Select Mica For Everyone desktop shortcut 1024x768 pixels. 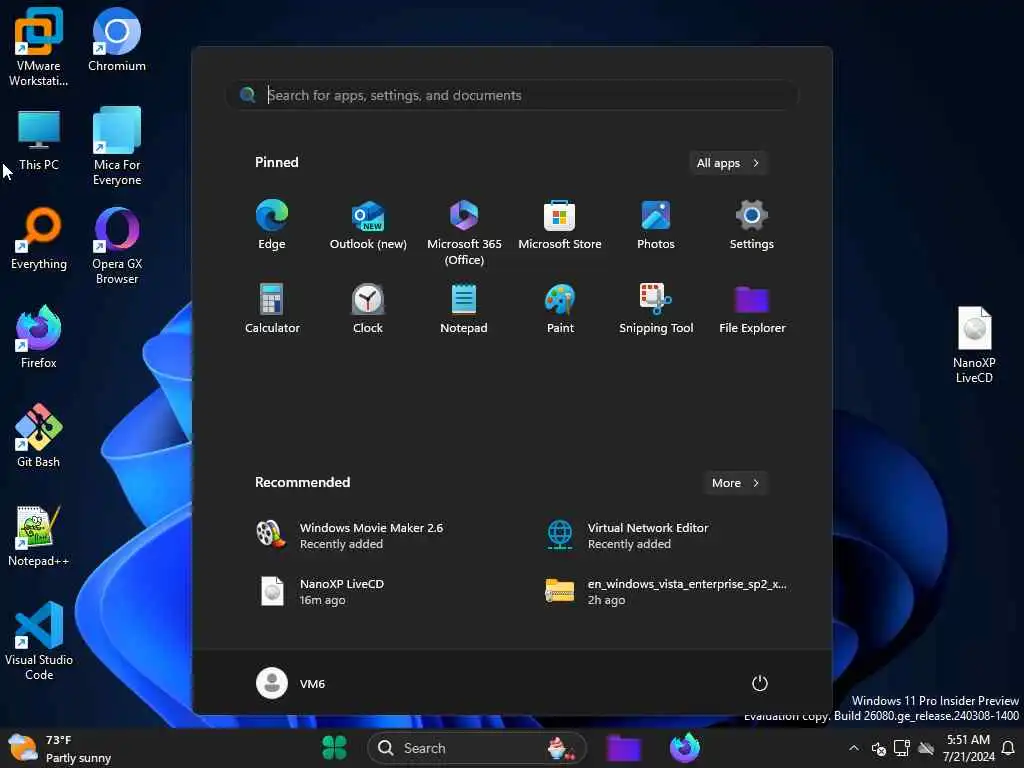117,146
